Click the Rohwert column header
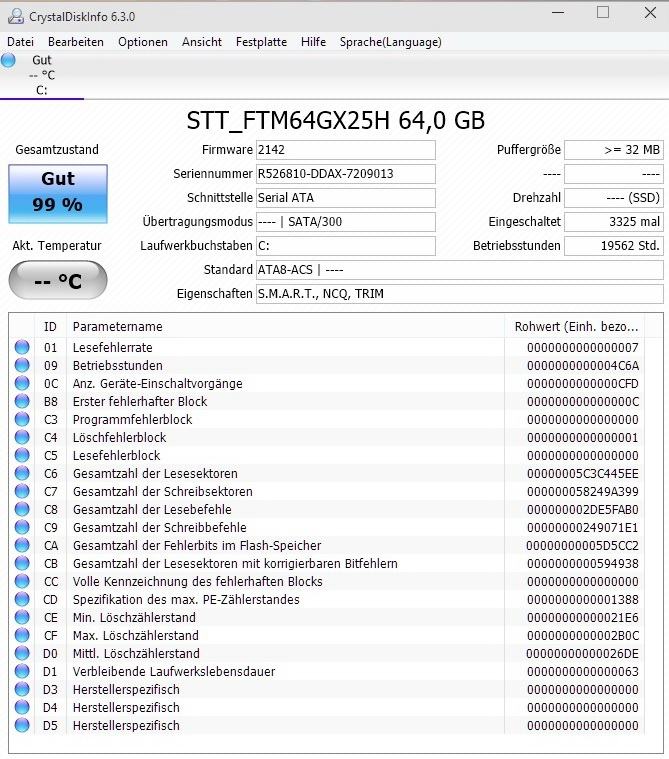The width and height of the screenshot is (669, 759). pos(576,327)
